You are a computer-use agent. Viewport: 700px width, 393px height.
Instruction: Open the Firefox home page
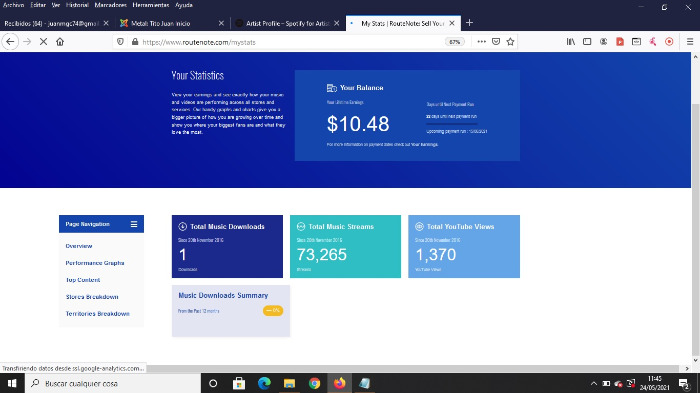[x=60, y=42]
